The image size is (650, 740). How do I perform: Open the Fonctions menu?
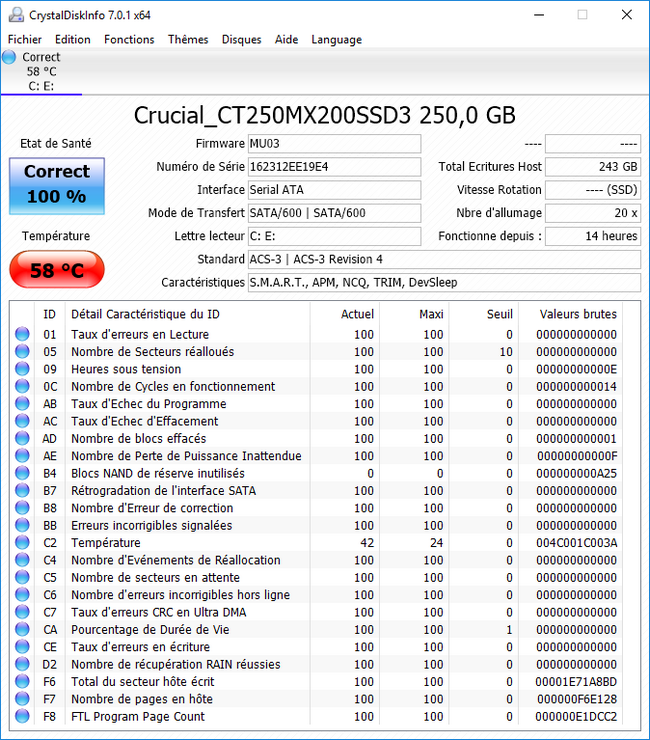tap(129, 40)
